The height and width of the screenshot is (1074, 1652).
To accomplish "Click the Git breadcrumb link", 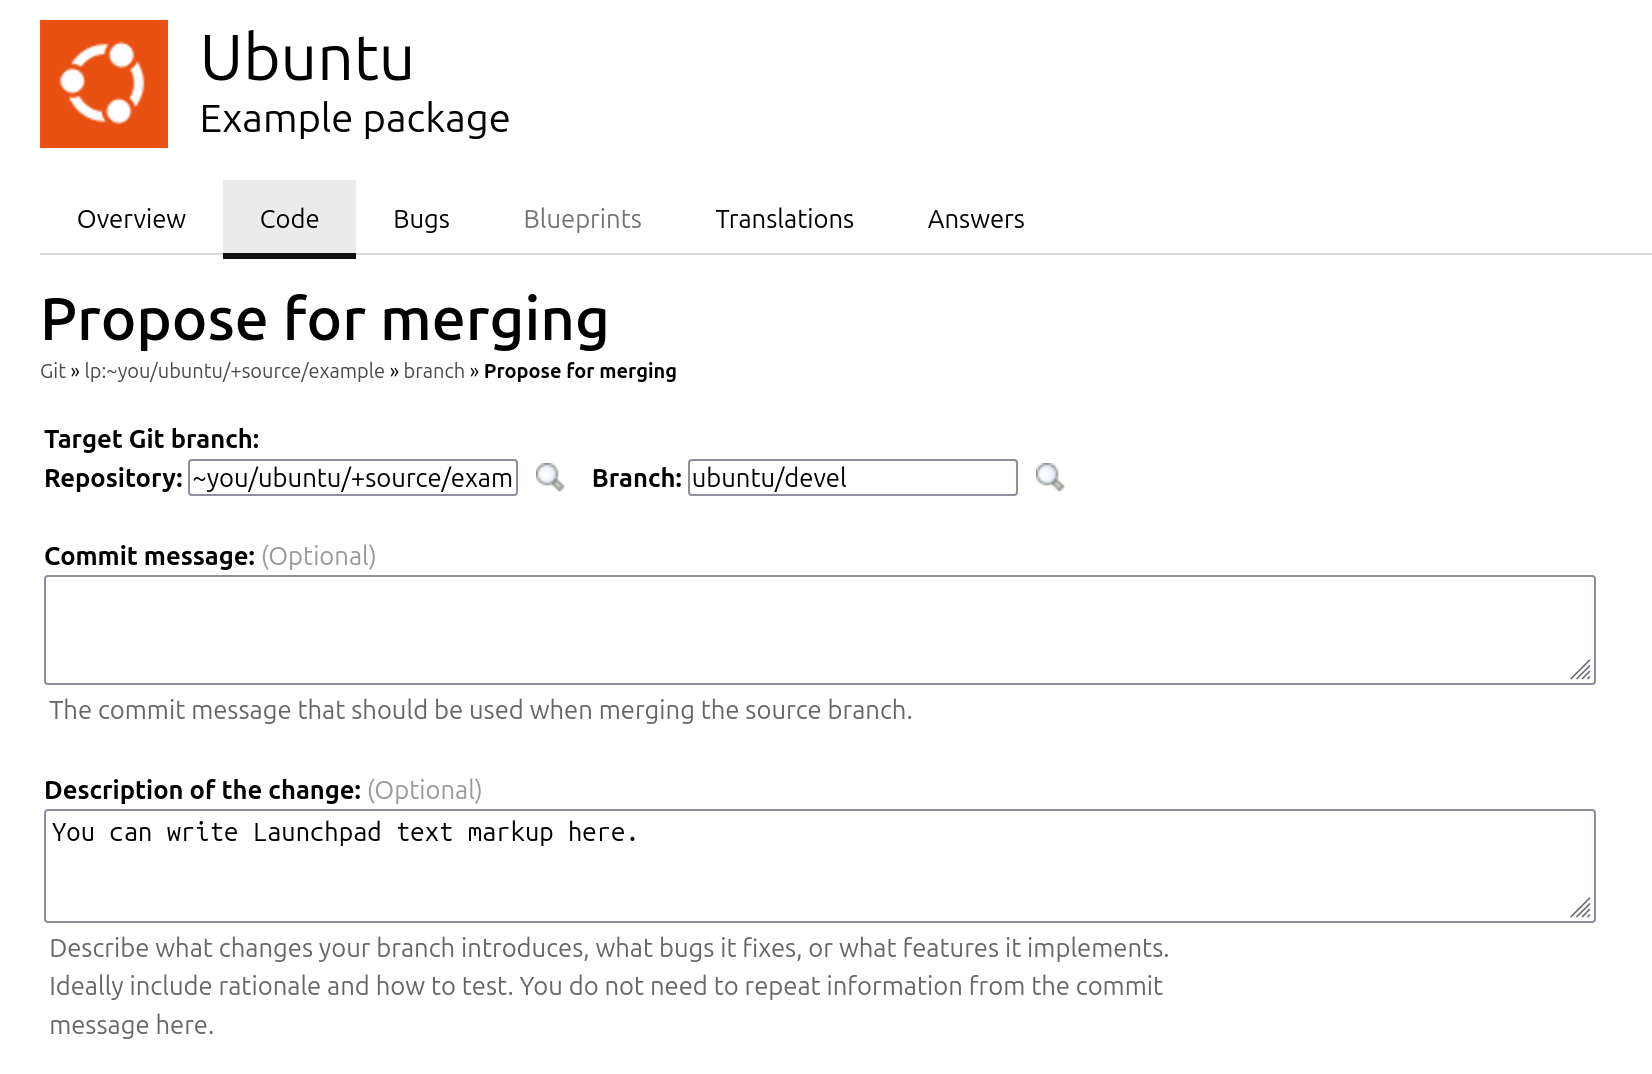I will pos(53,371).
